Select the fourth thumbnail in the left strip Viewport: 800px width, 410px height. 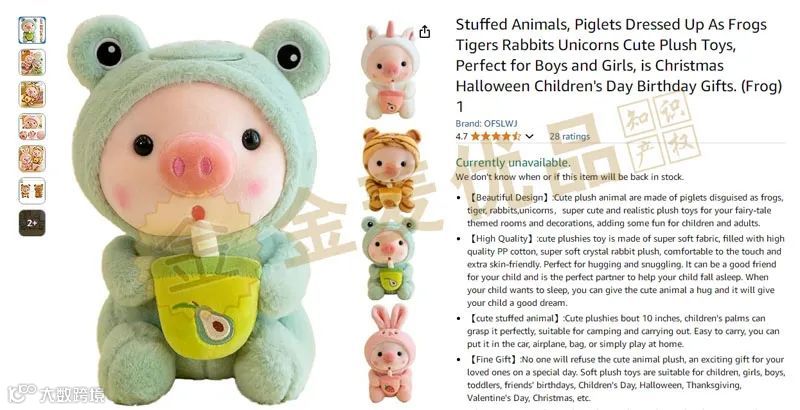32,126
